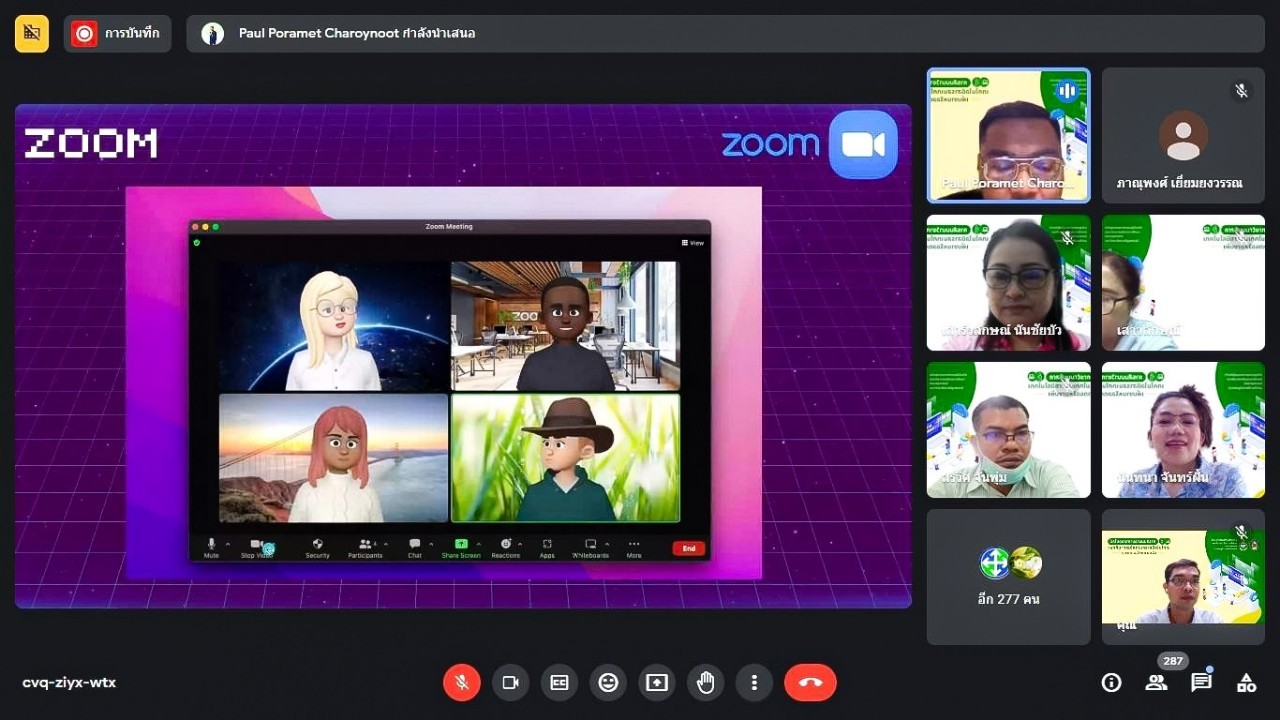Click the red End button in Zoom
The width and height of the screenshot is (1280, 720).
(688, 548)
